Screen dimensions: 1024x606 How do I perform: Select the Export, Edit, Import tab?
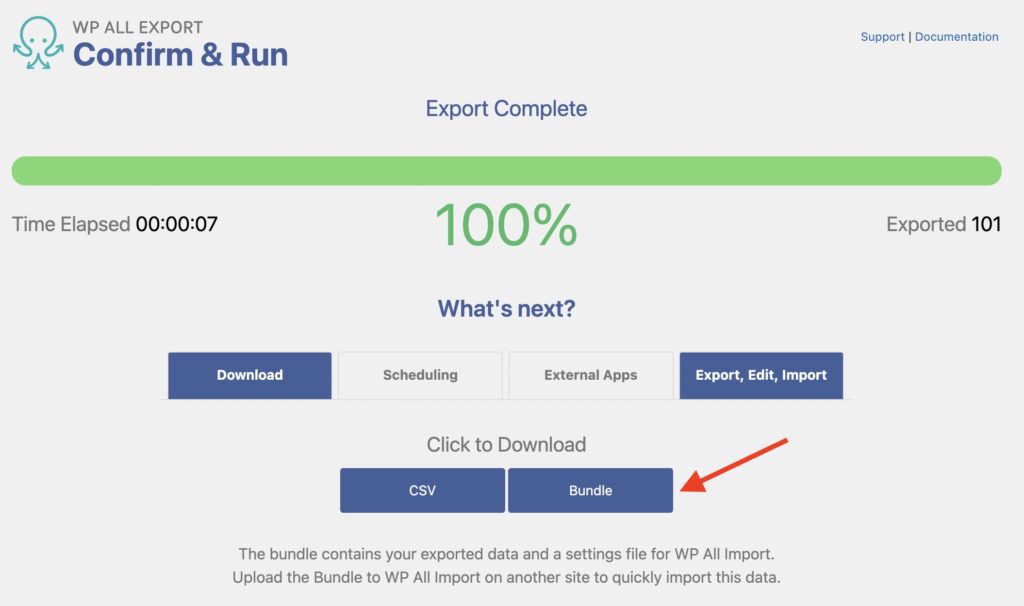pyautogui.click(x=761, y=375)
